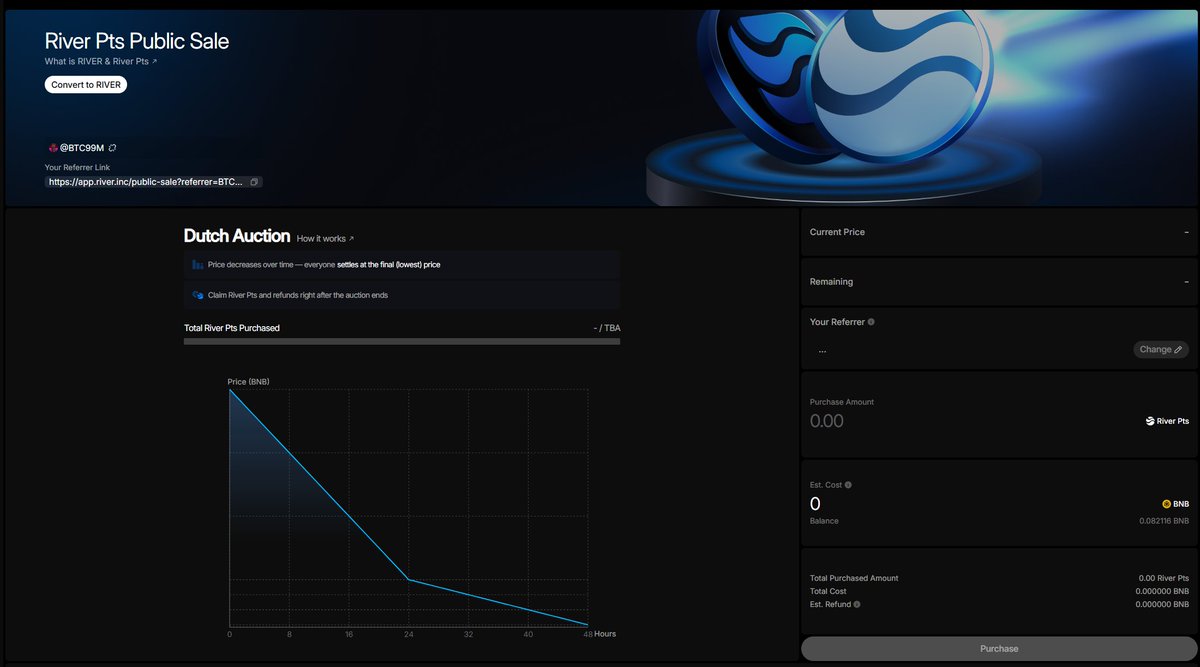
Task: Click the River Pts Public Sale title
Action: point(137,41)
